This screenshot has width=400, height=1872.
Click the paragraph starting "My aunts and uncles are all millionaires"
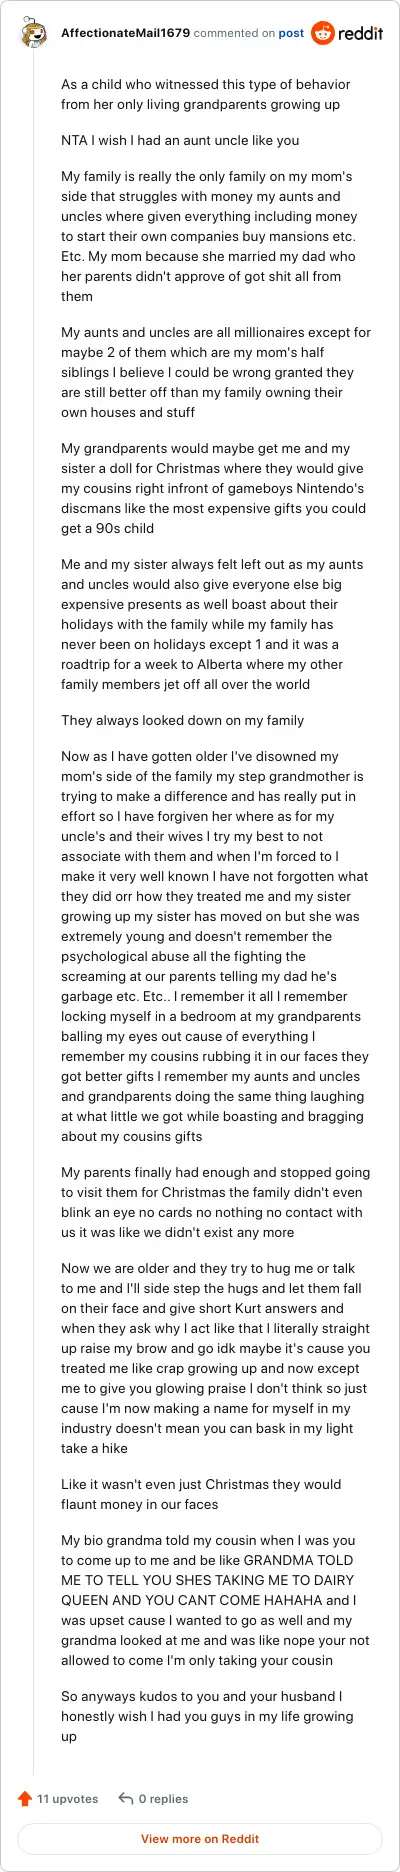coord(216,372)
